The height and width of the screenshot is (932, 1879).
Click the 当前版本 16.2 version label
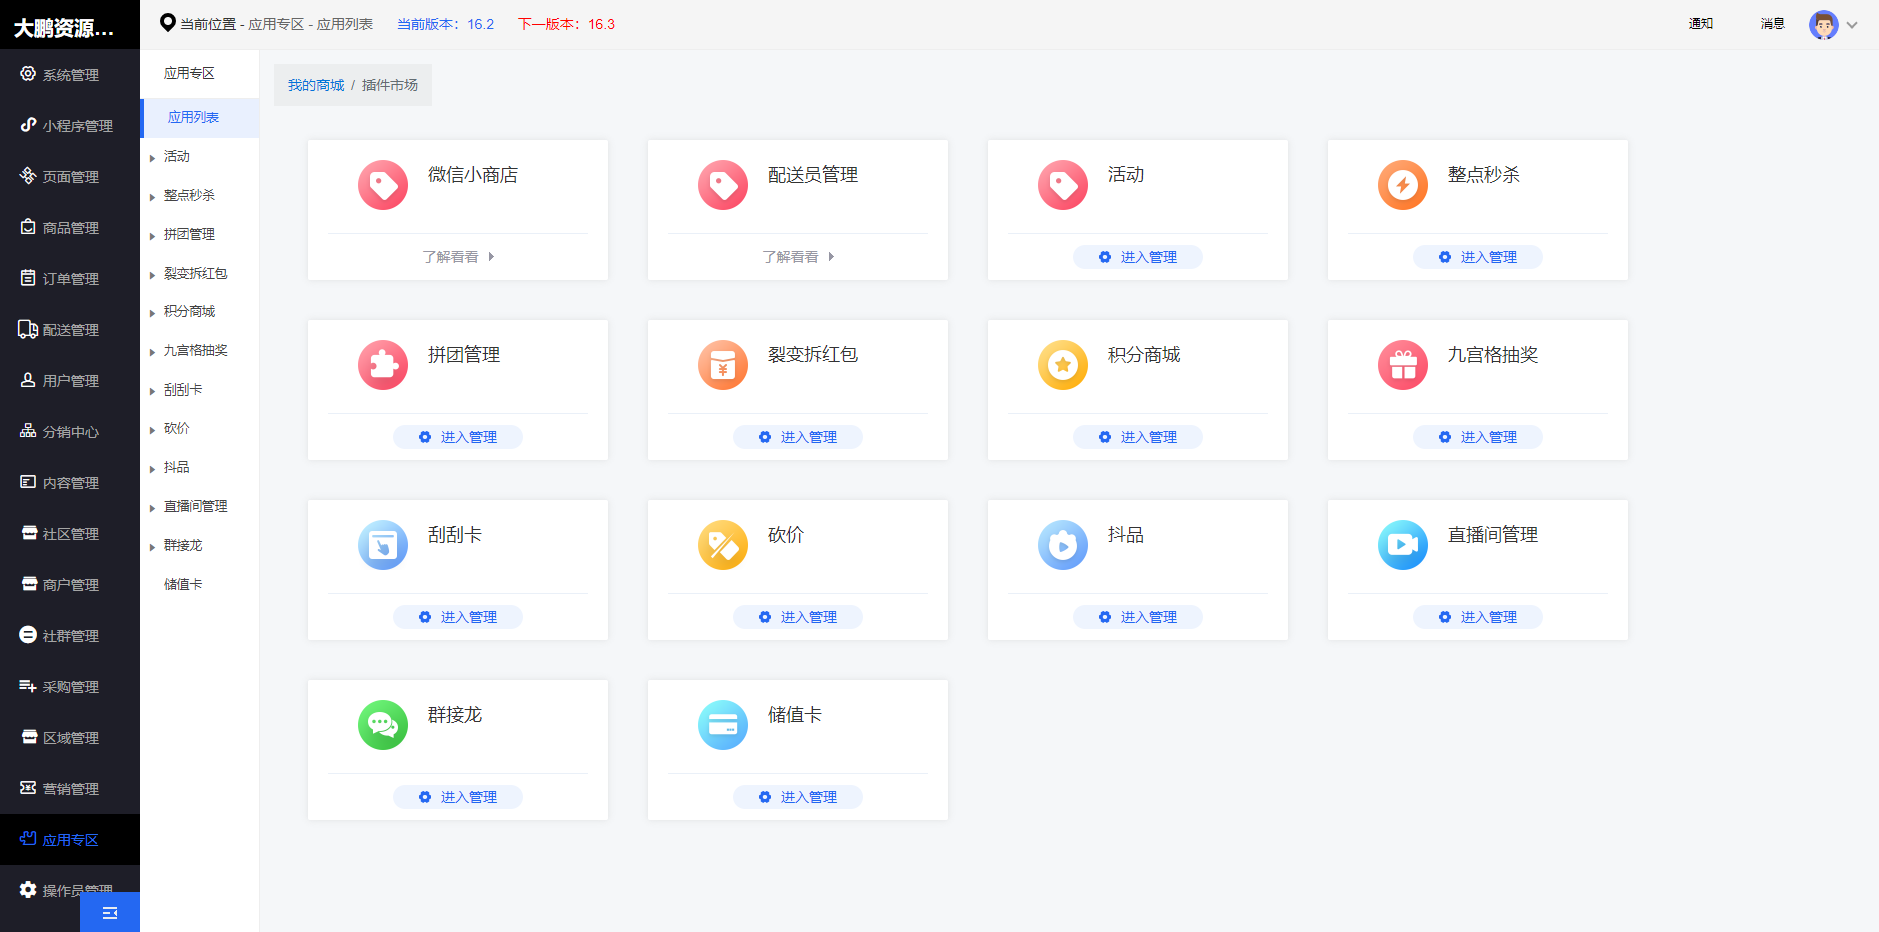coord(444,23)
